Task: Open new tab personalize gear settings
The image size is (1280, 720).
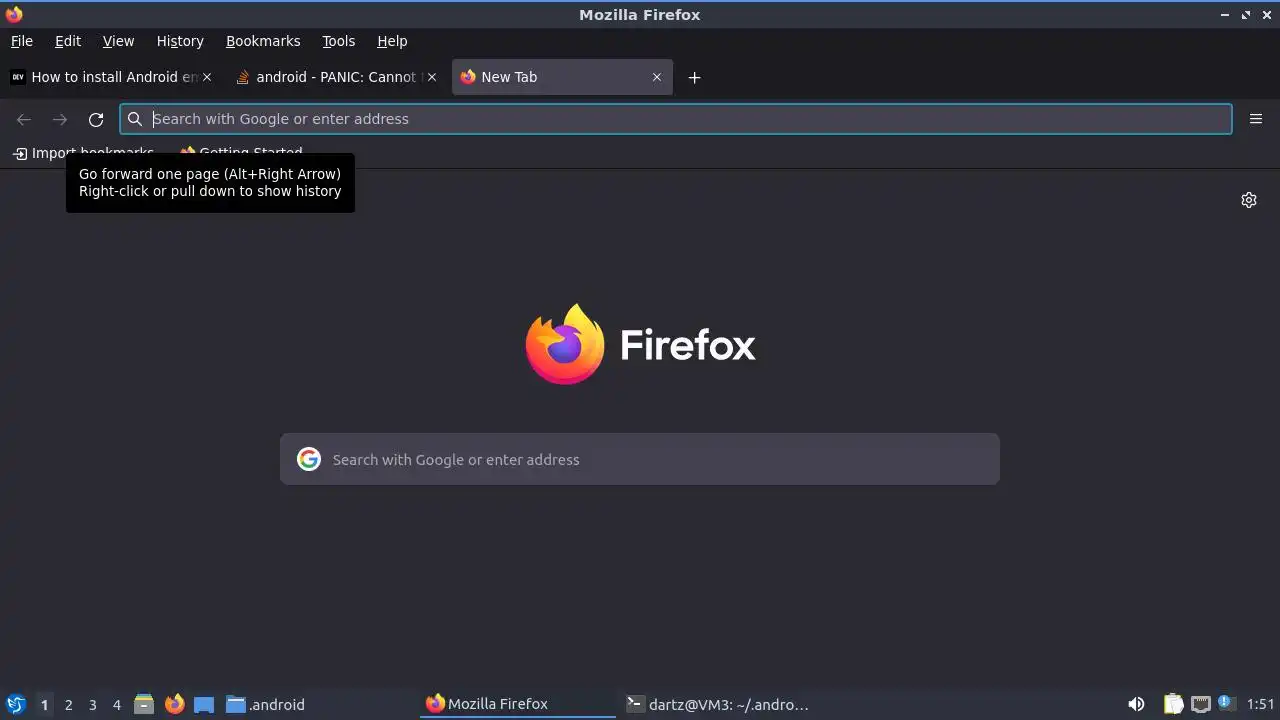Action: point(1249,200)
